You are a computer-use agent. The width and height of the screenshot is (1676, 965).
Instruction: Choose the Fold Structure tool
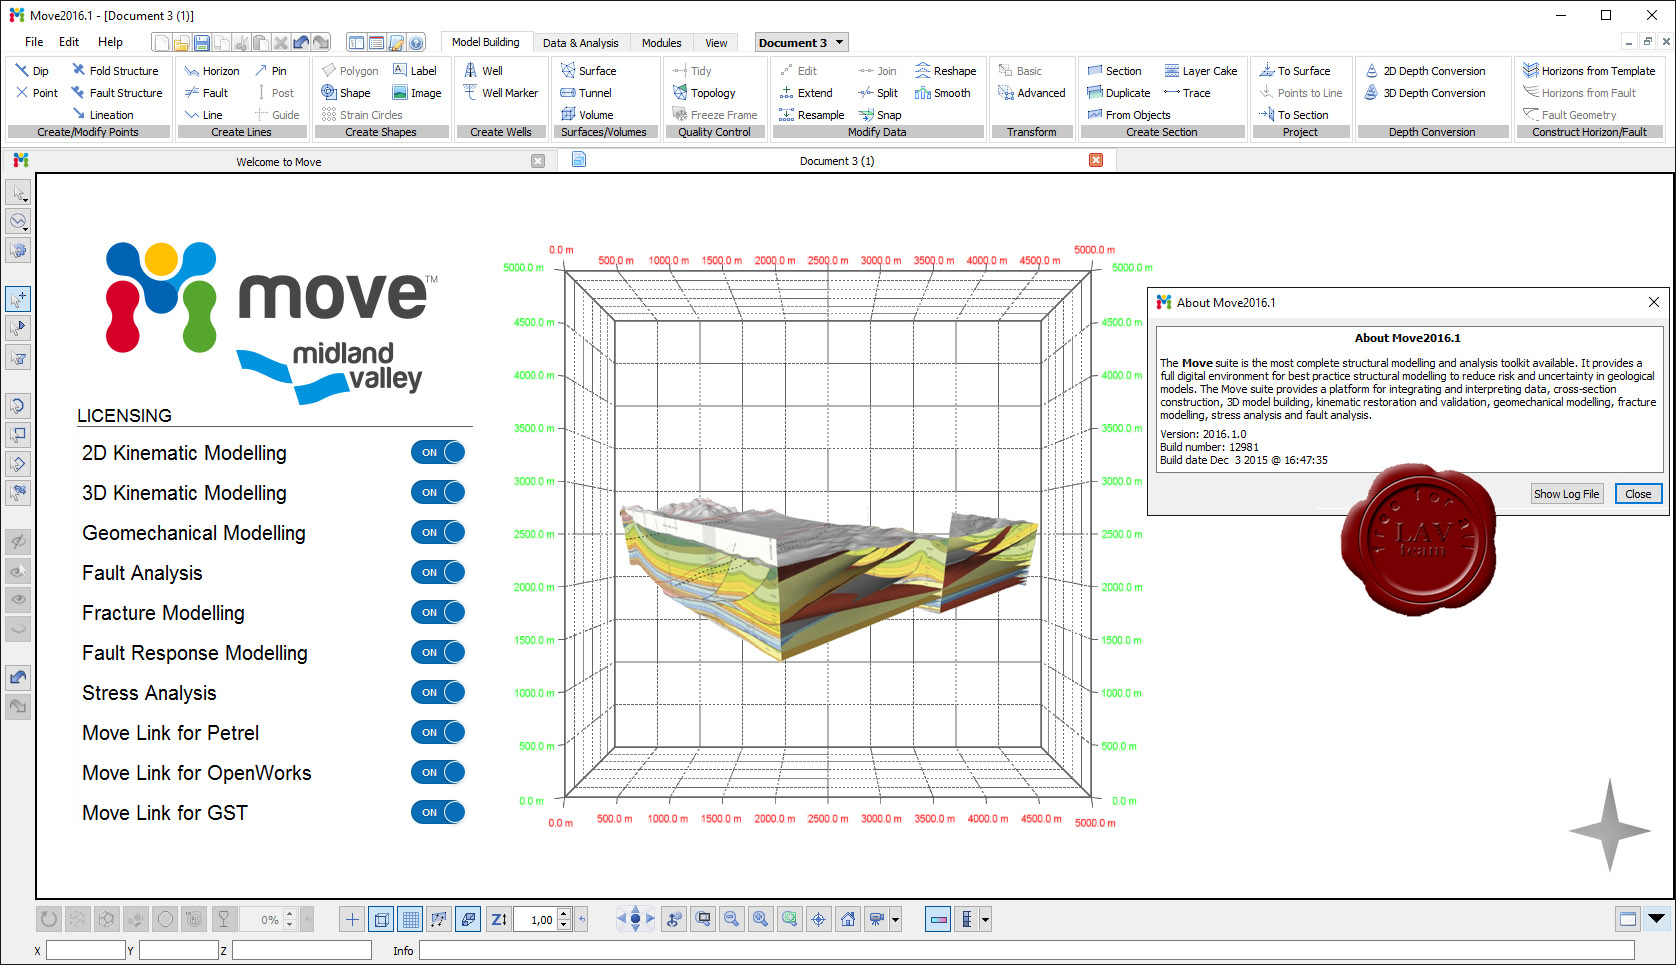point(115,71)
